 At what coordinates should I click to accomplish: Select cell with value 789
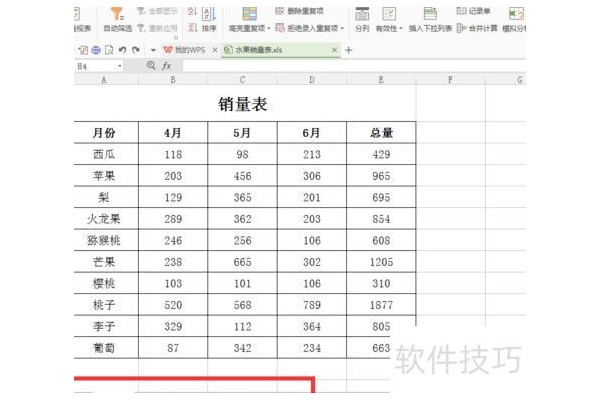click(311, 305)
